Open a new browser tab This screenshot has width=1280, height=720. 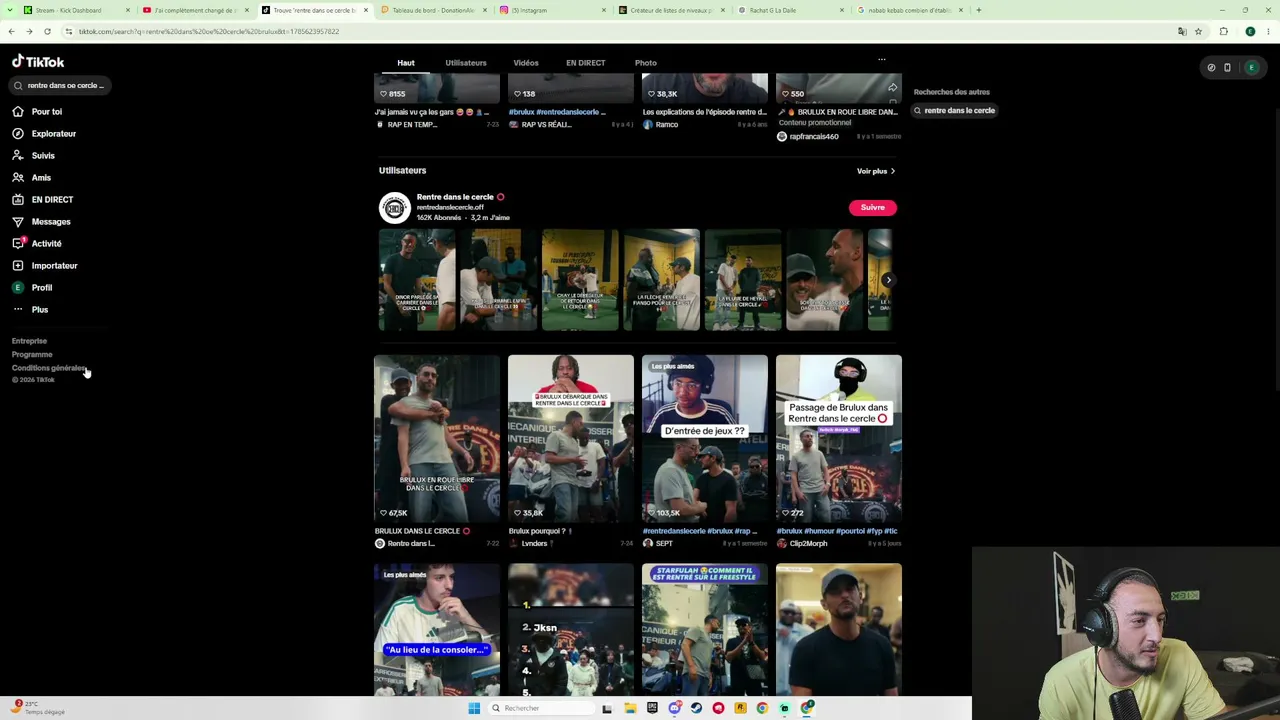[979, 10]
